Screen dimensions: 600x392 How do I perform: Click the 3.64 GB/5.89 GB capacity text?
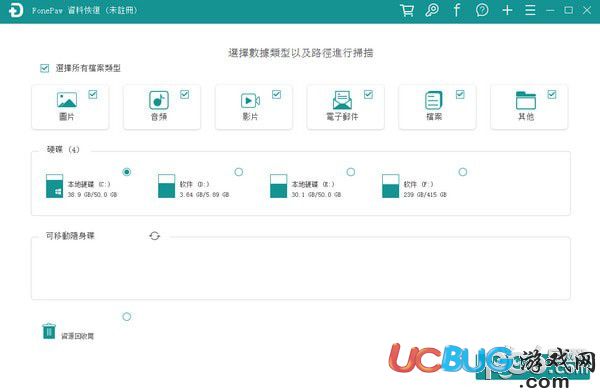pos(204,194)
